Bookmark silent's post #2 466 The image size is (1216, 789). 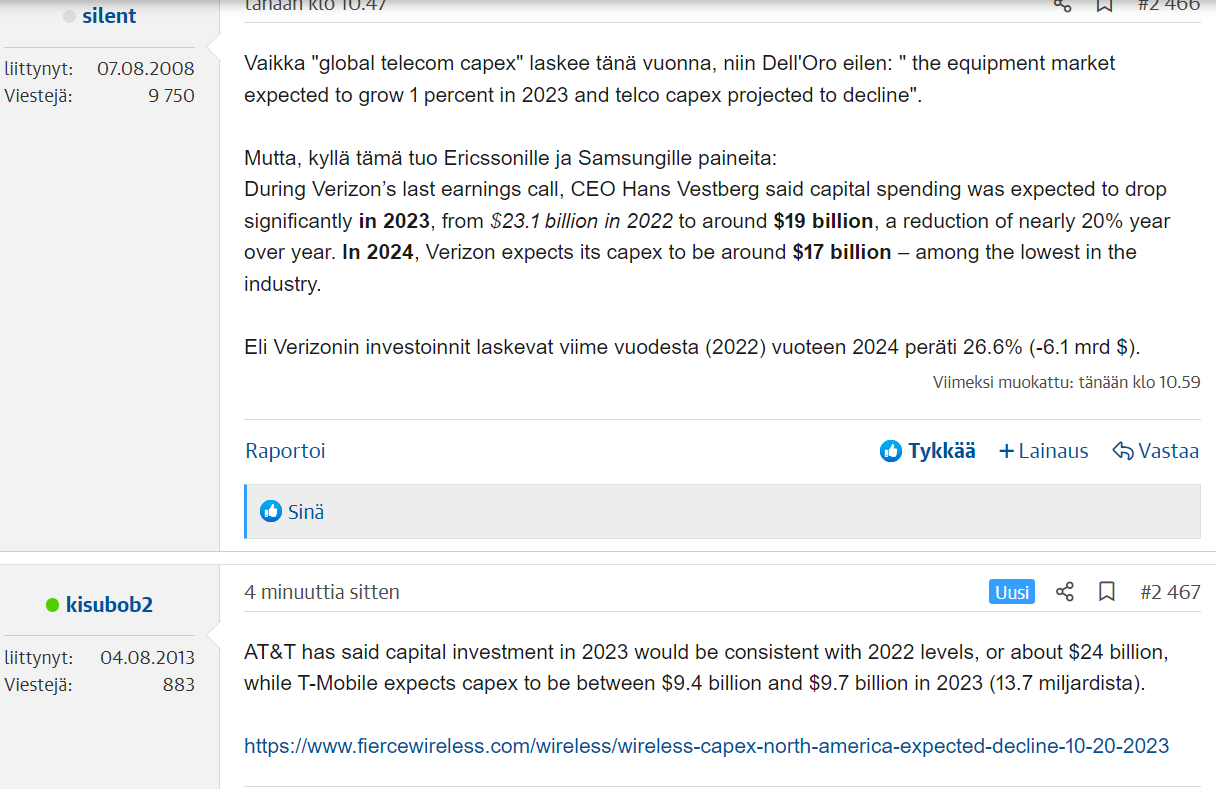(1105, 5)
